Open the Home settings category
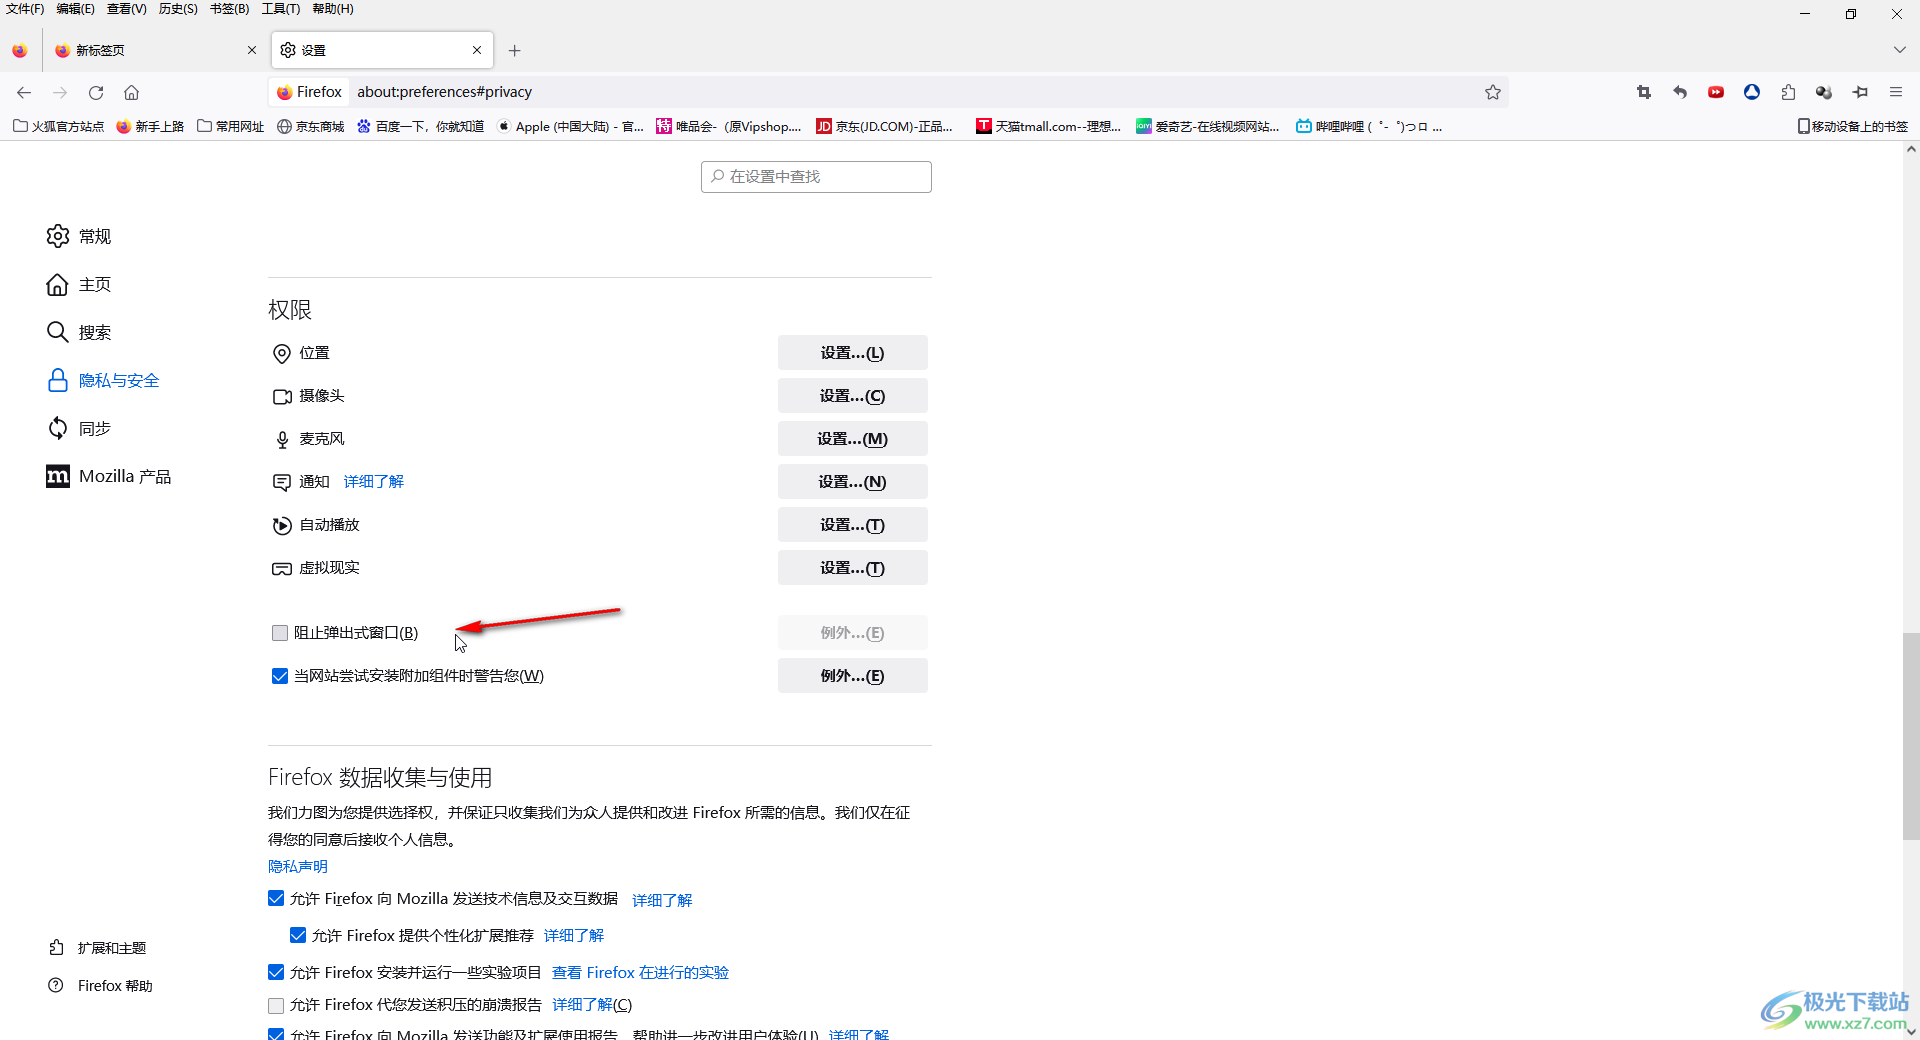 [x=79, y=285]
